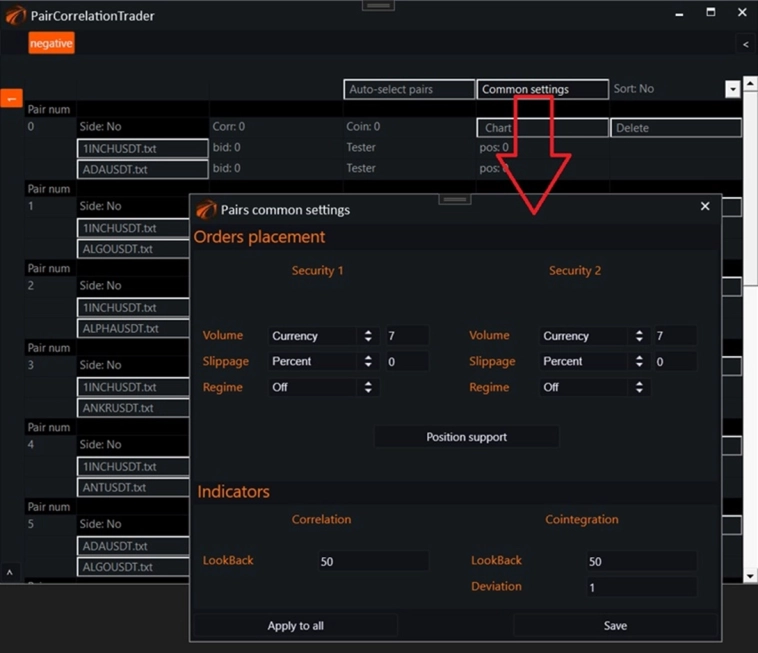Delete pair number 0
This screenshot has width=758, height=653.
[x=676, y=128]
